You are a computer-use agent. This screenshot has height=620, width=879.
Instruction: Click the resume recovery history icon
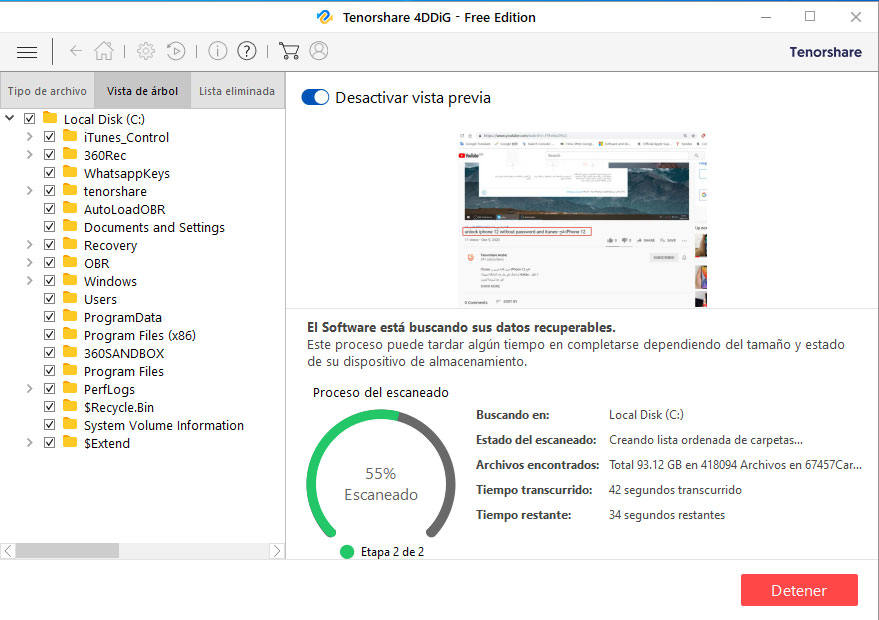(176, 51)
